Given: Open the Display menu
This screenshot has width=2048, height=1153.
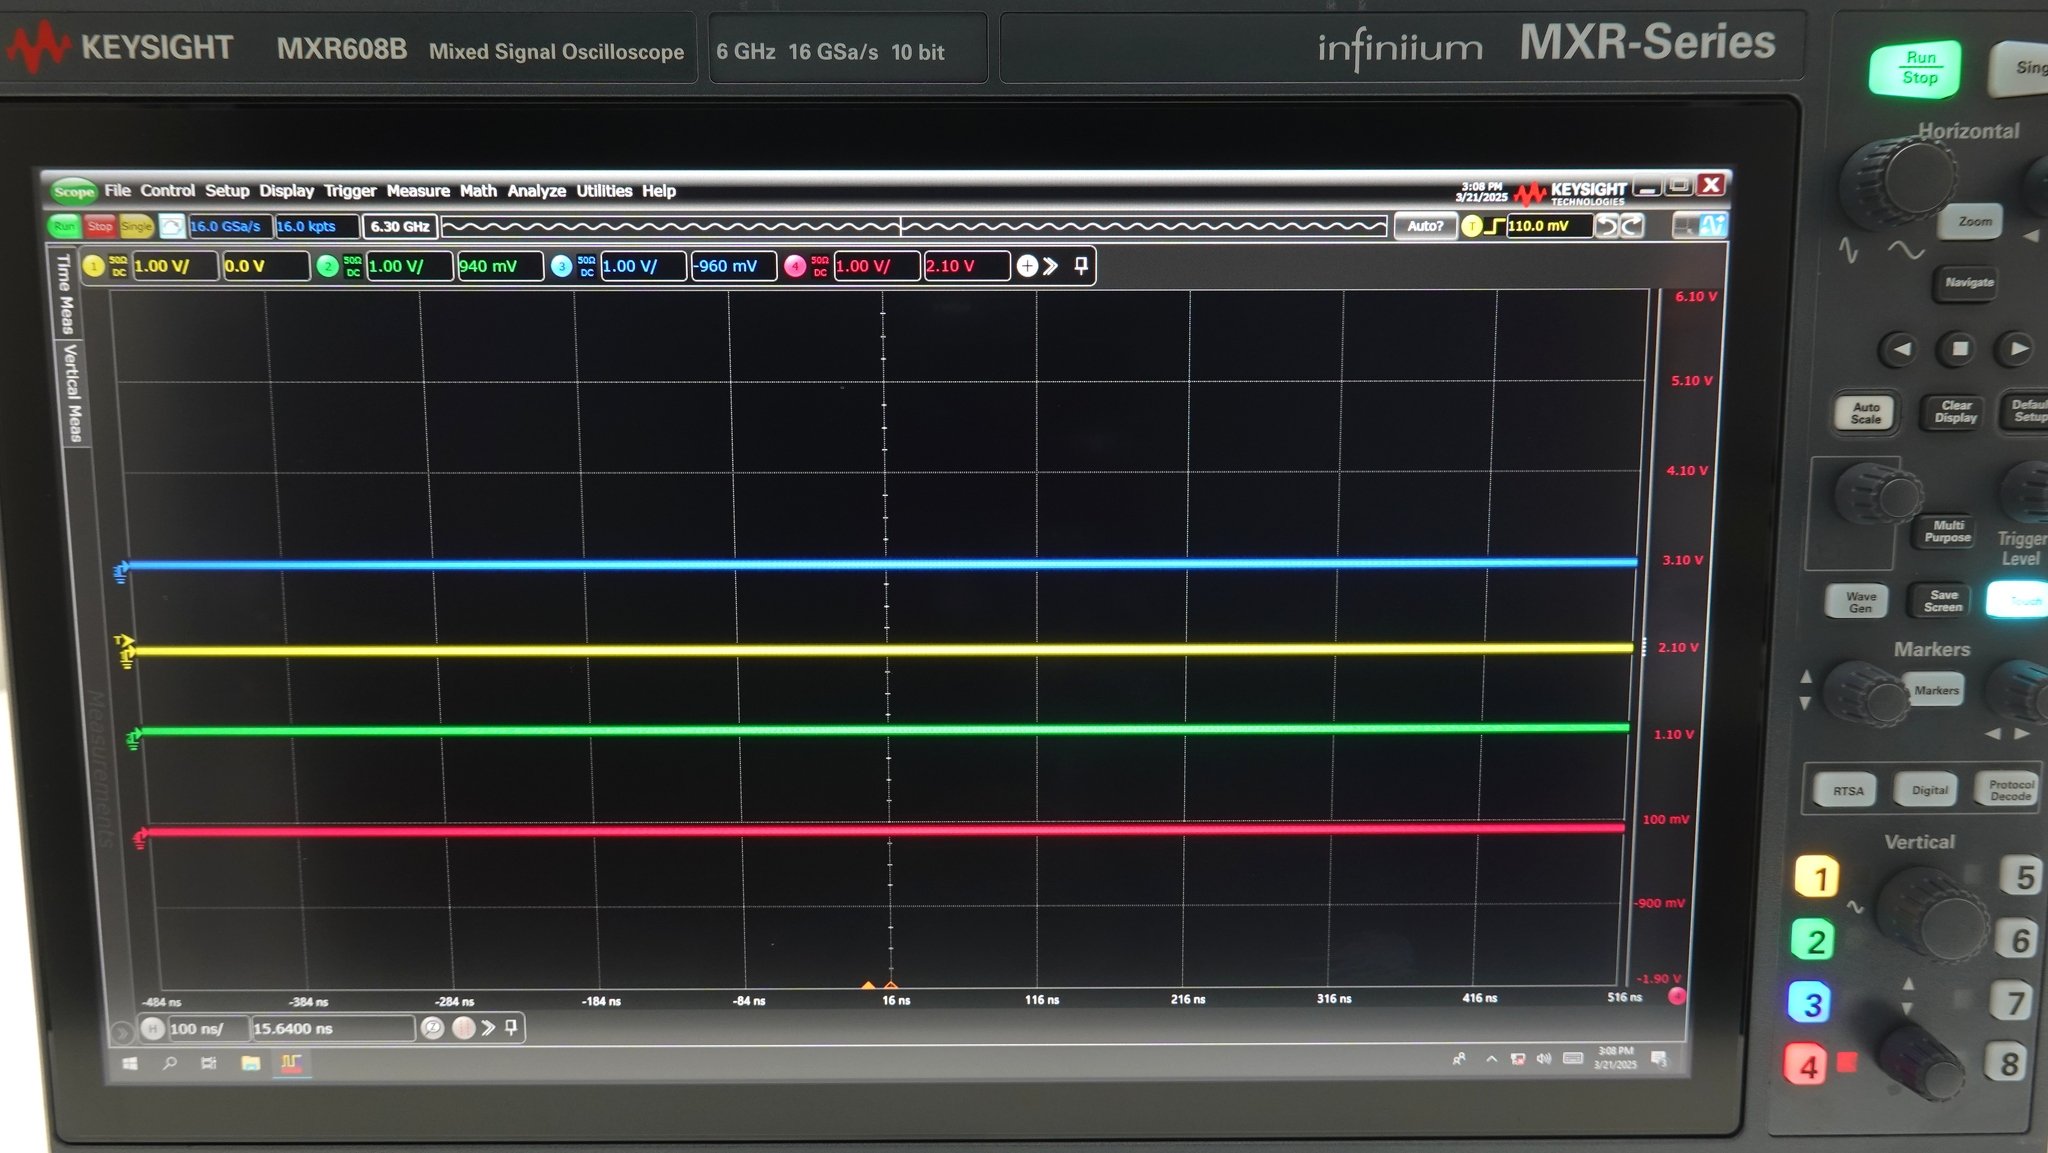Looking at the screenshot, I should pyautogui.click(x=286, y=190).
